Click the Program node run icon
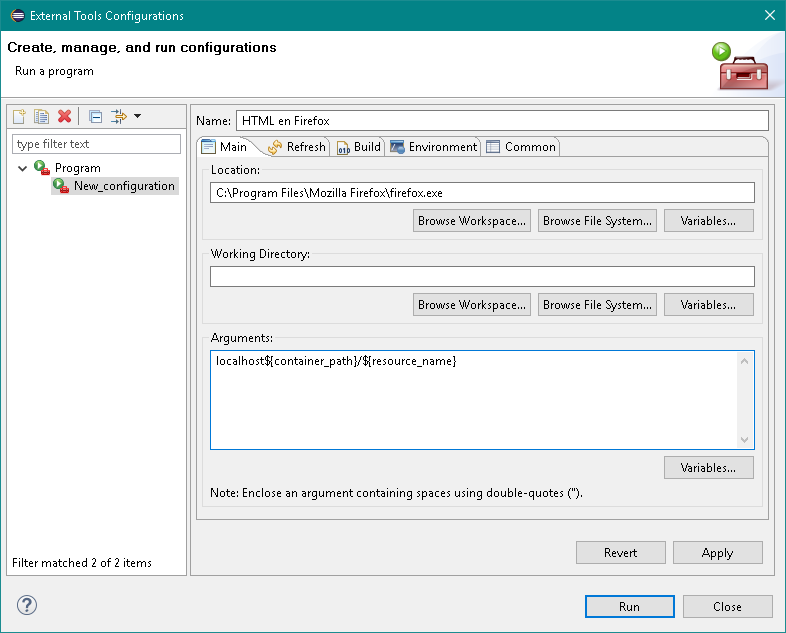 pos(42,167)
